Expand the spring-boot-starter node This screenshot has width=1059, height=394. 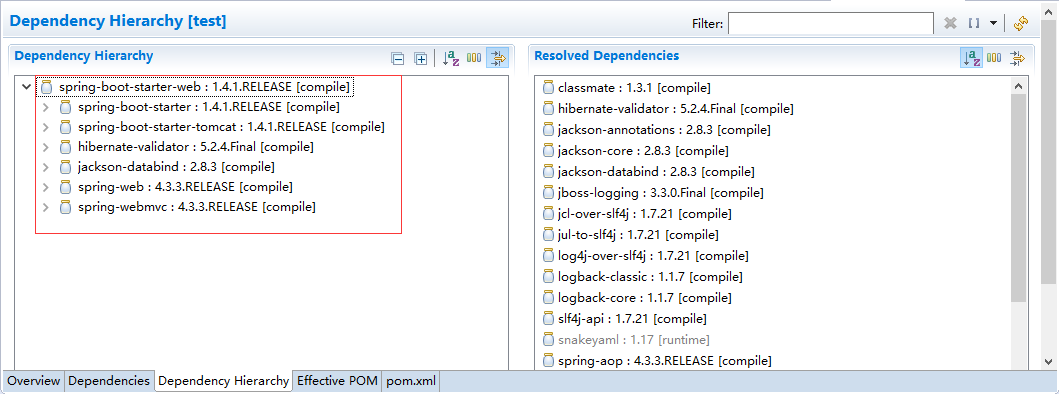pos(45,107)
